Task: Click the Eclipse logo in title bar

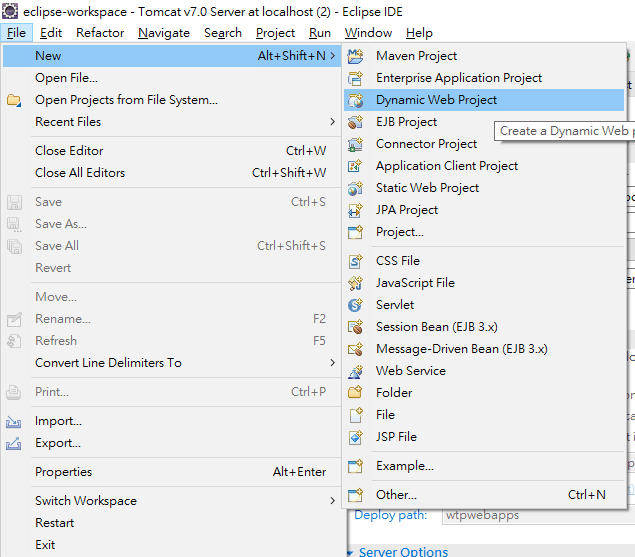Action: click(x=10, y=11)
